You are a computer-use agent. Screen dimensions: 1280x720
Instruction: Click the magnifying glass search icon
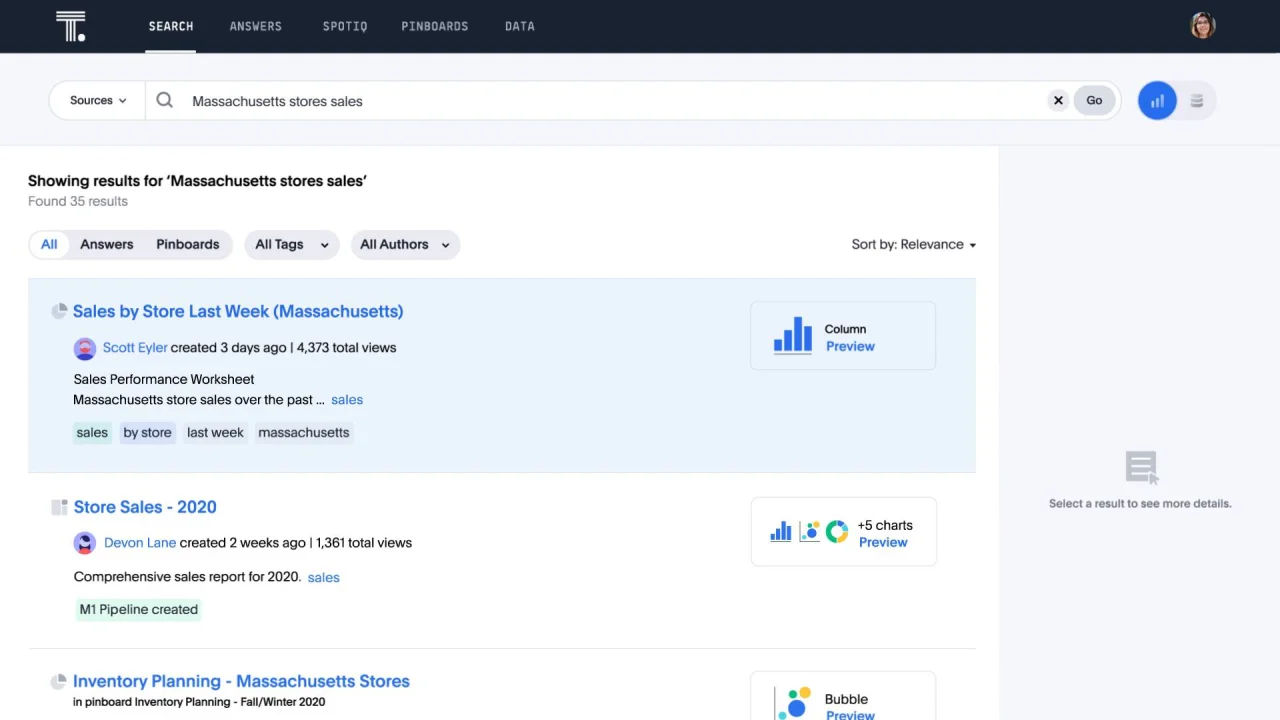click(x=165, y=100)
